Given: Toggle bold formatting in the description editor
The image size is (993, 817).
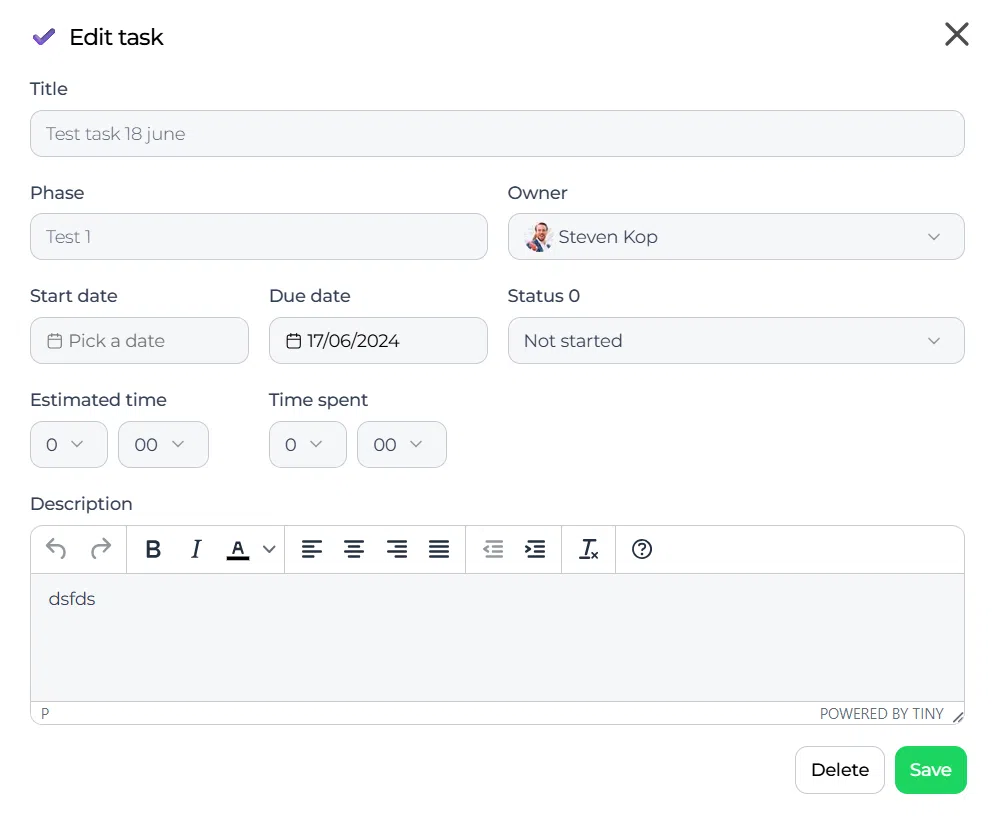Looking at the screenshot, I should pos(153,549).
